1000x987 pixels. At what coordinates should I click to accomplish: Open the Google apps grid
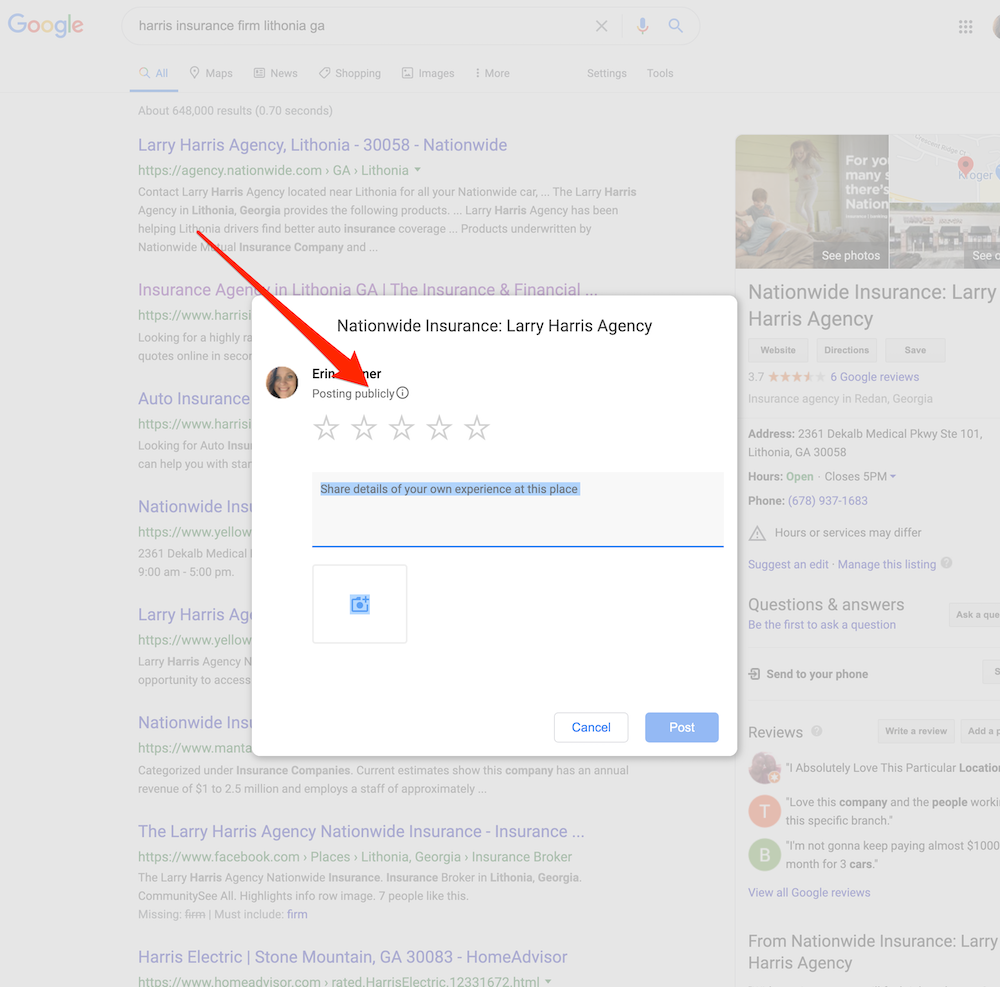tap(965, 27)
